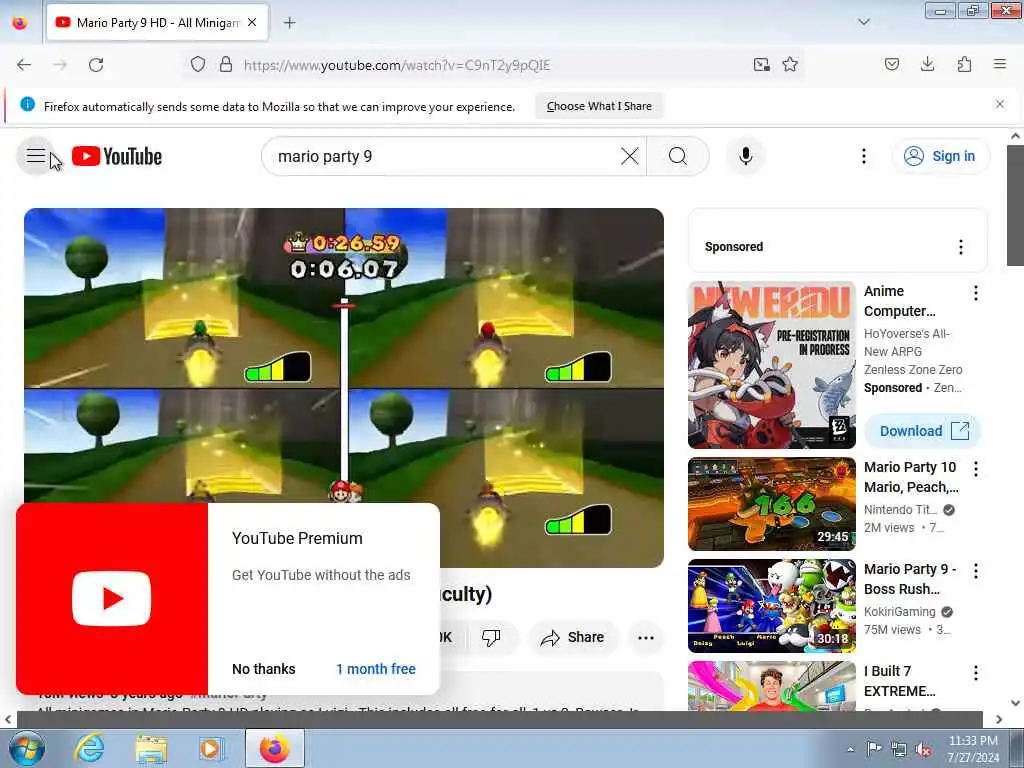Open more actions ellipsis below video

pyautogui.click(x=645, y=637)
